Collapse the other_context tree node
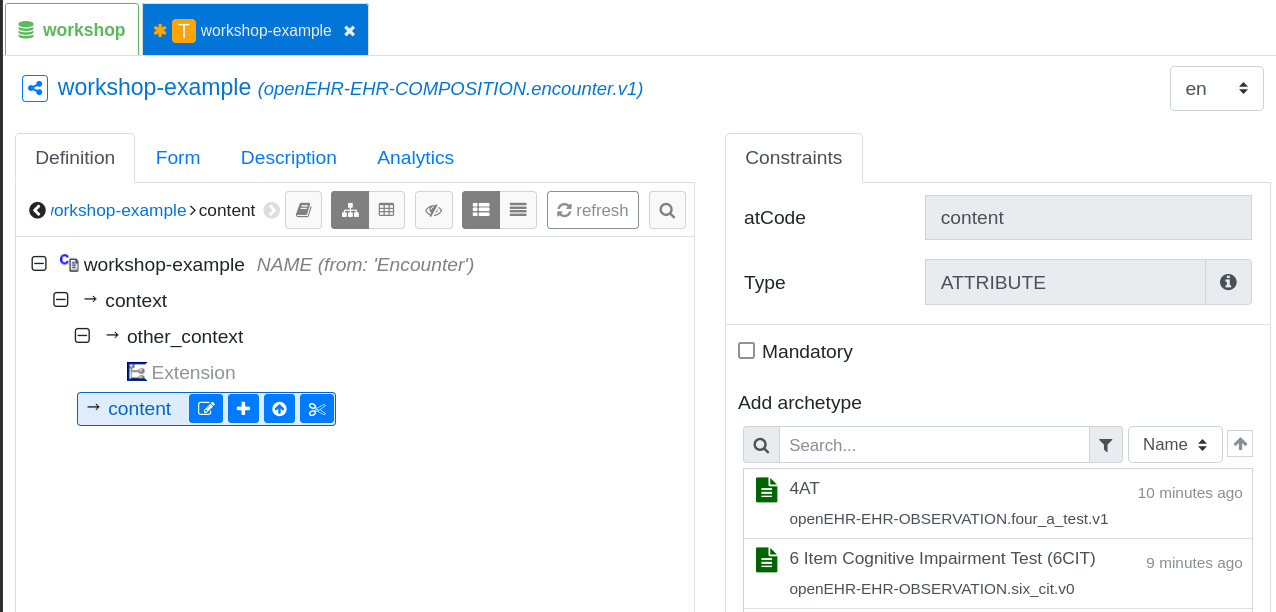This screenshot has height=612, width=1276. click(82, 336)
